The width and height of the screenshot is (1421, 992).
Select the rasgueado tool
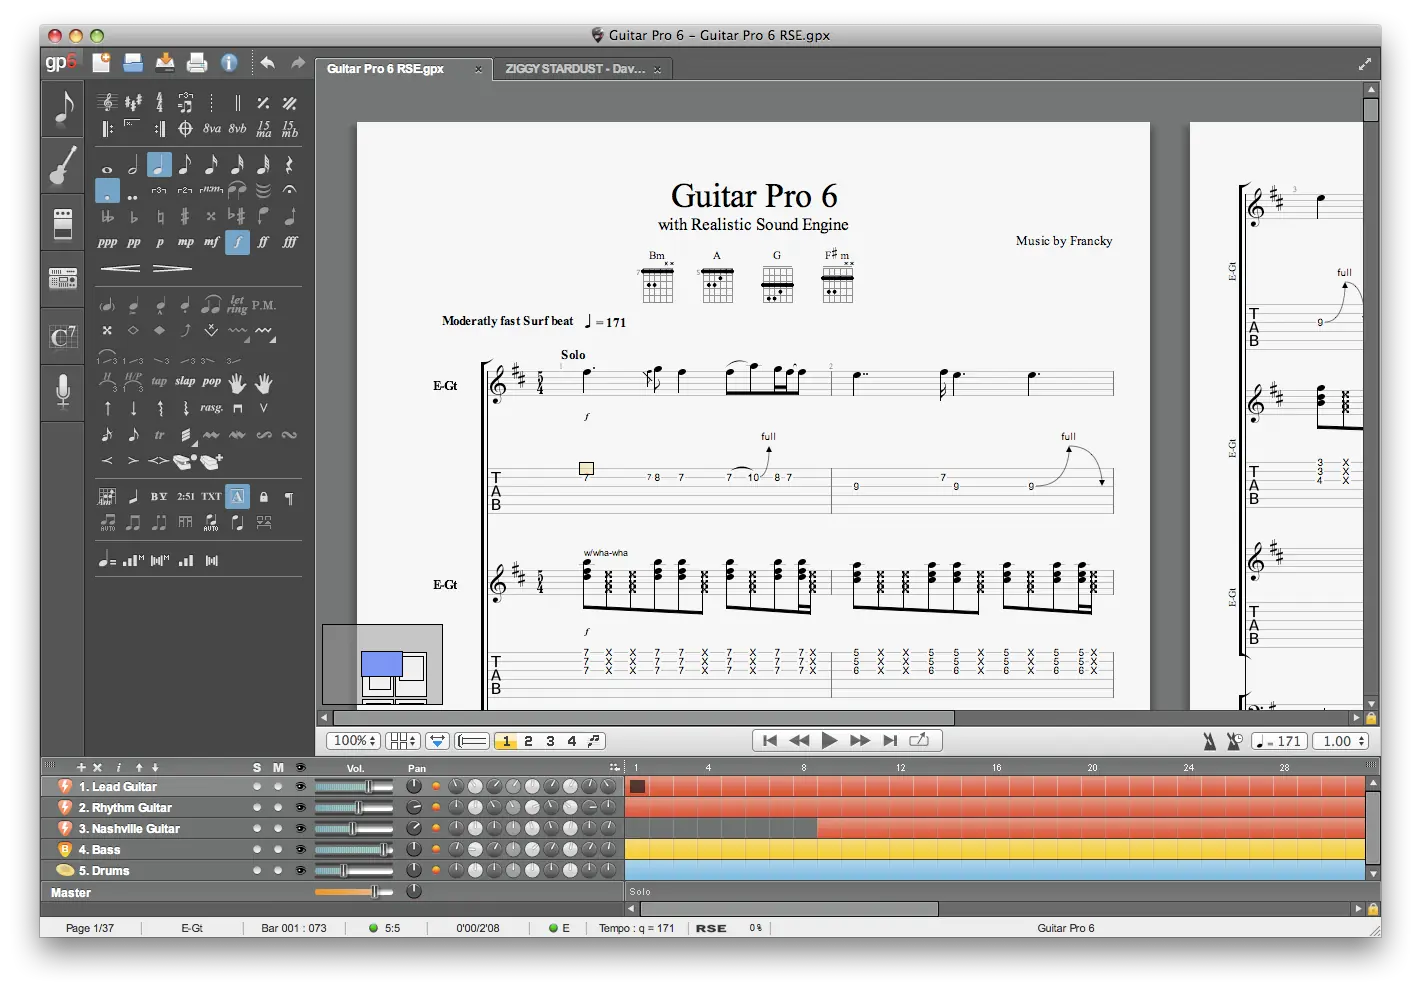pos(211,407)
